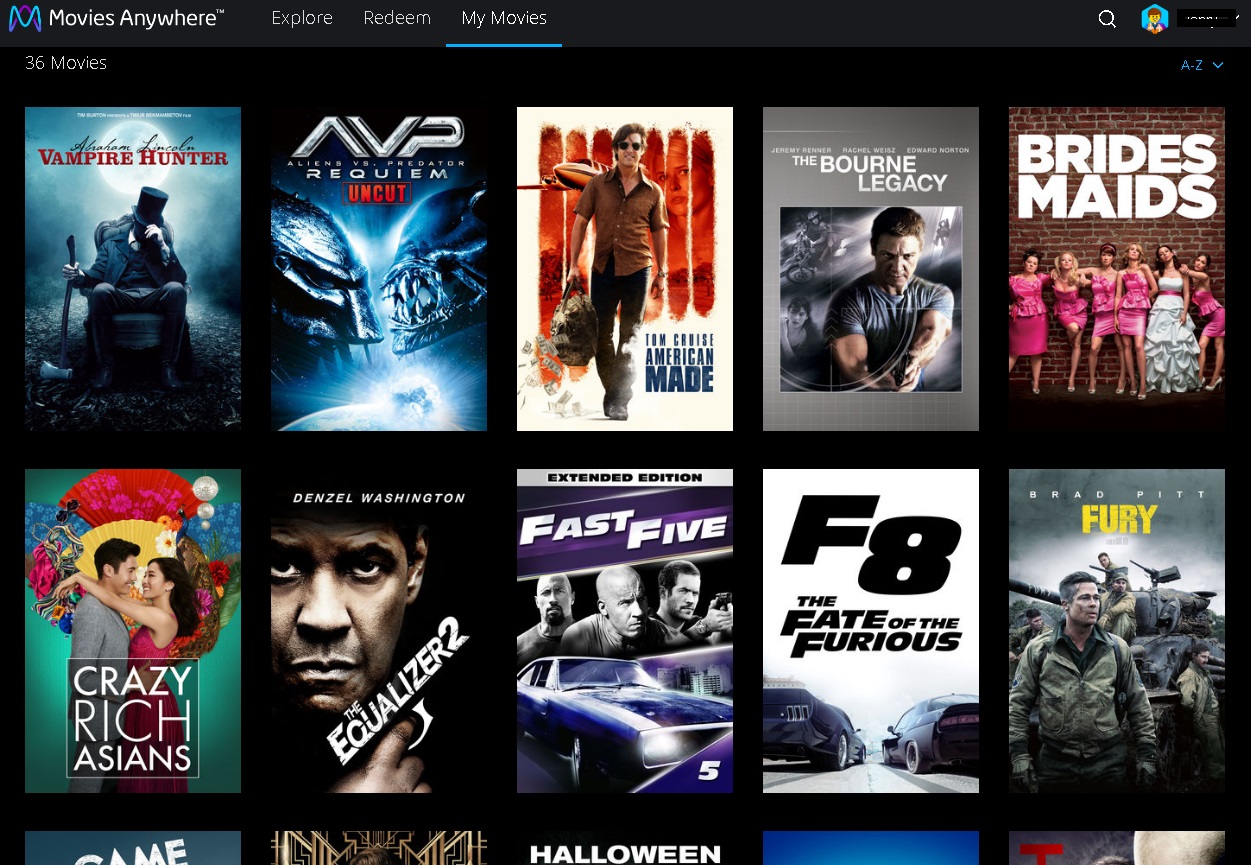Select the My Movies tab
This screenshot has width=1251, height=865.
click(x=504, y=18)
